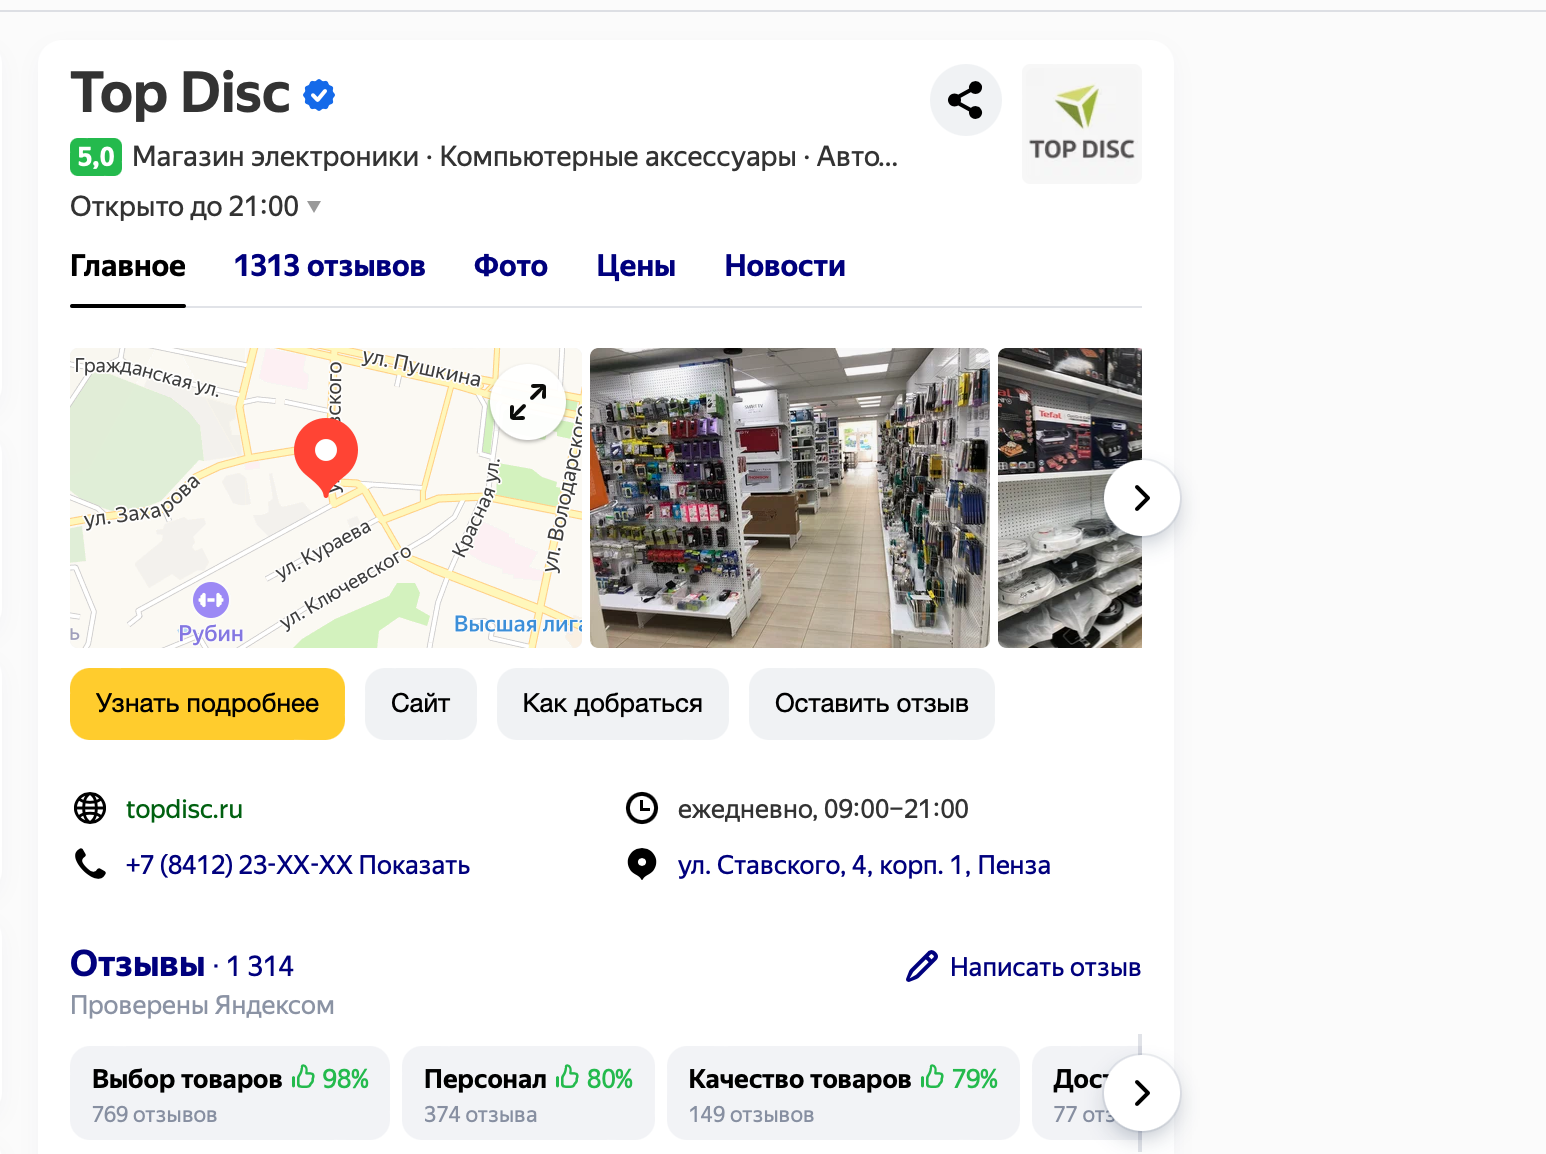This screenshot has width=1546, height=1154.
Task: Open the Отзывы section heading
Action: [138, 964]
